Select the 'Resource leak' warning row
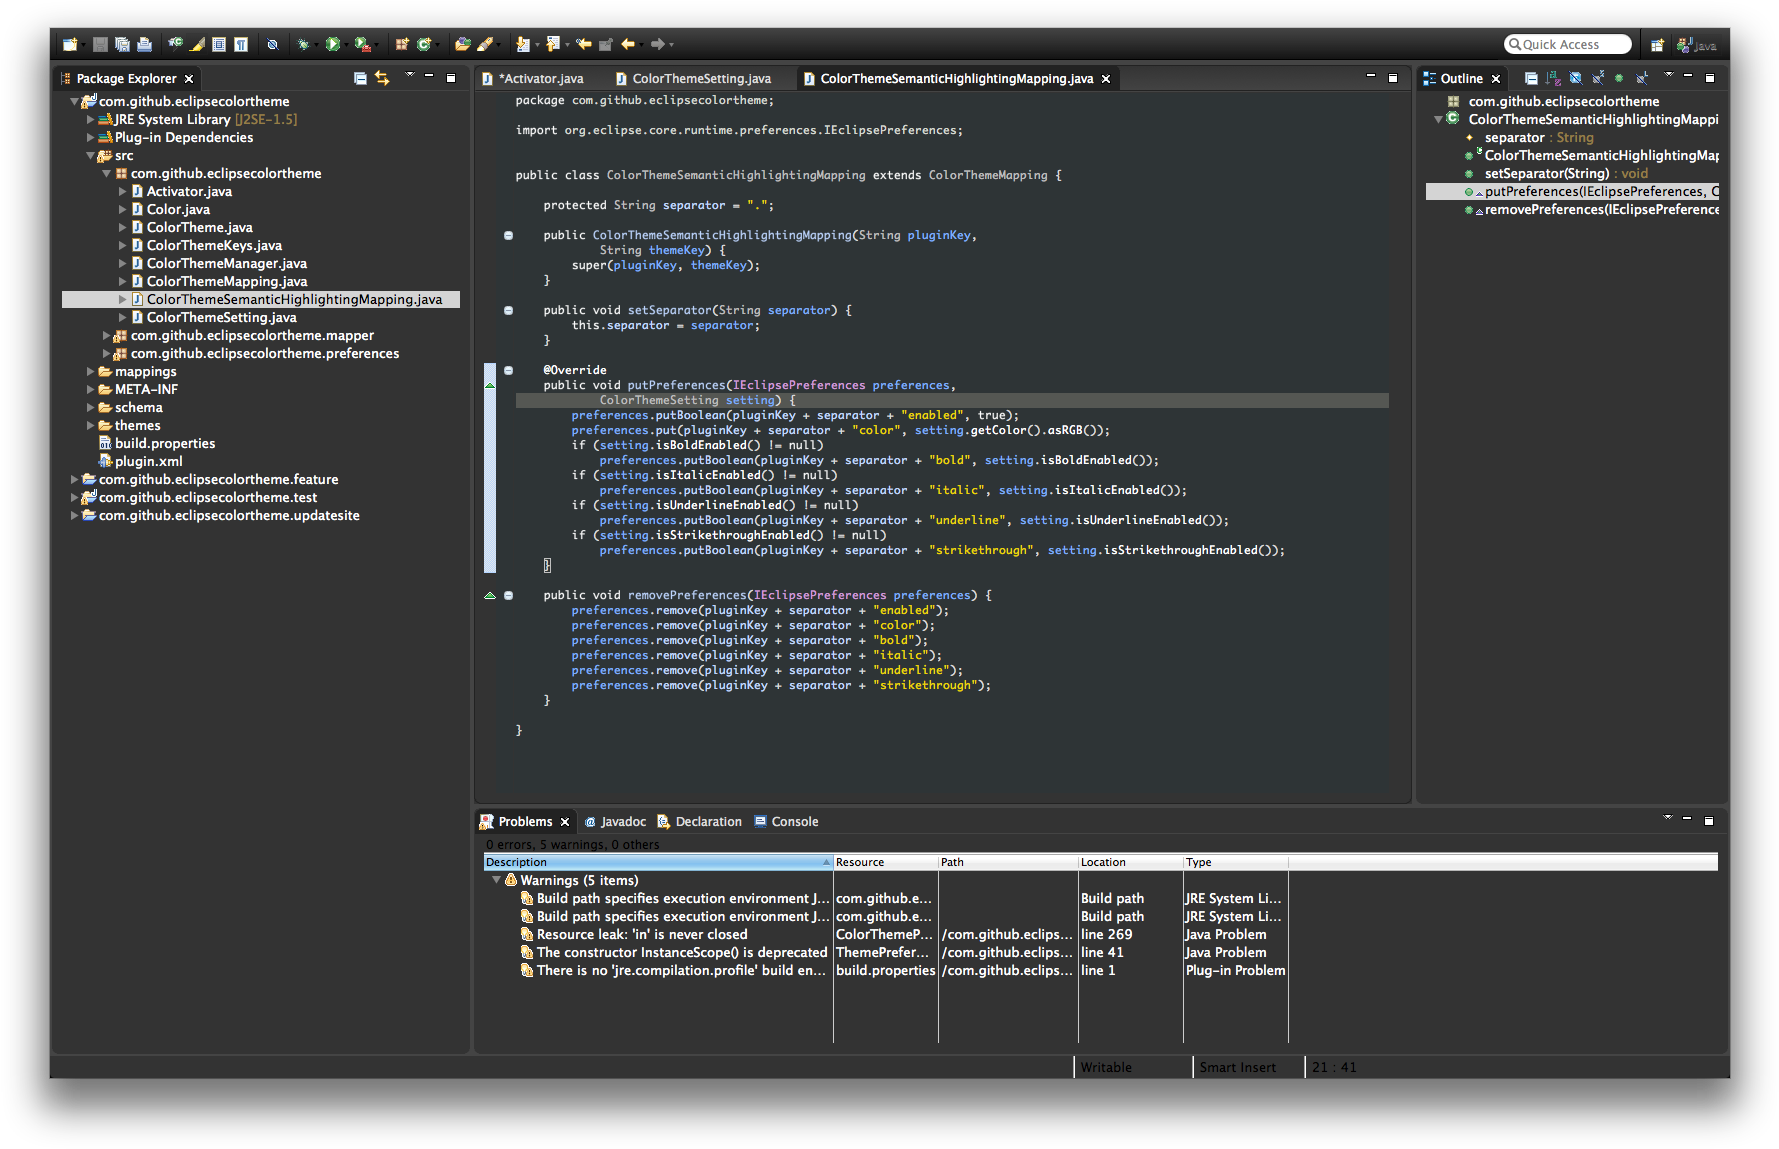Screen dimensions: 1779x1149 tap(642, 935)
